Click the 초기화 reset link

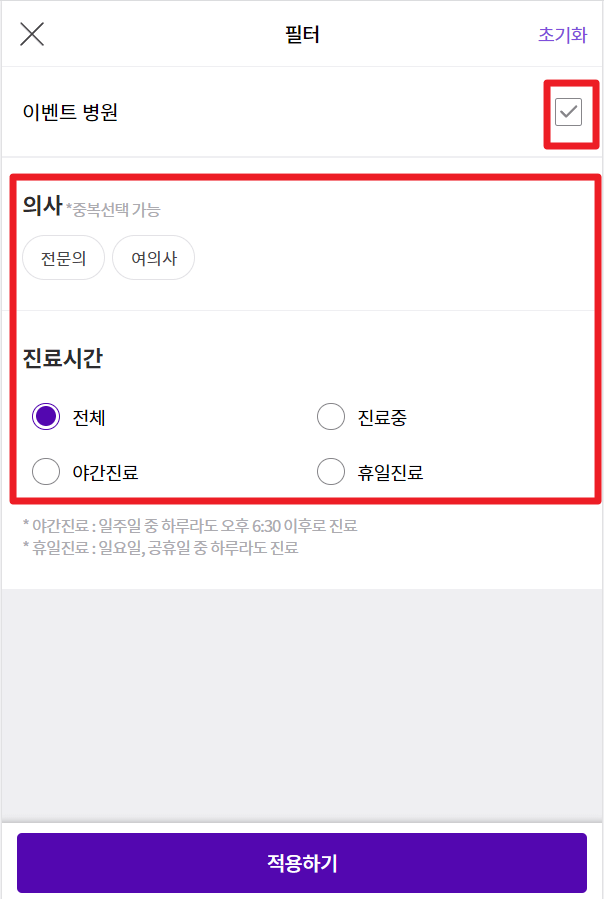(563, 33)
